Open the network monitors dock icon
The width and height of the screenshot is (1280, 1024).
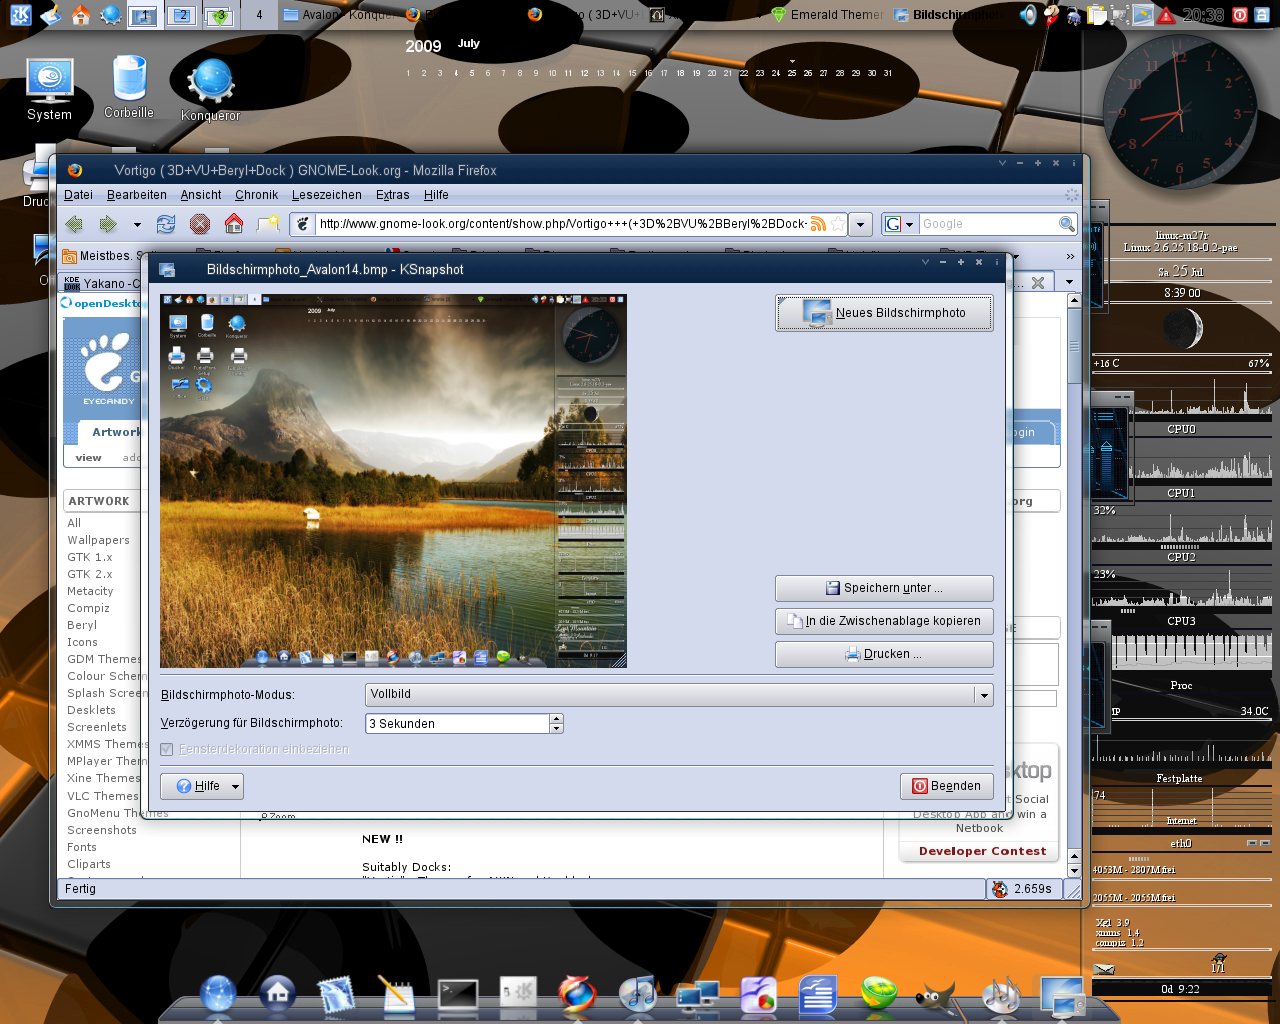(x=697, y=997)
